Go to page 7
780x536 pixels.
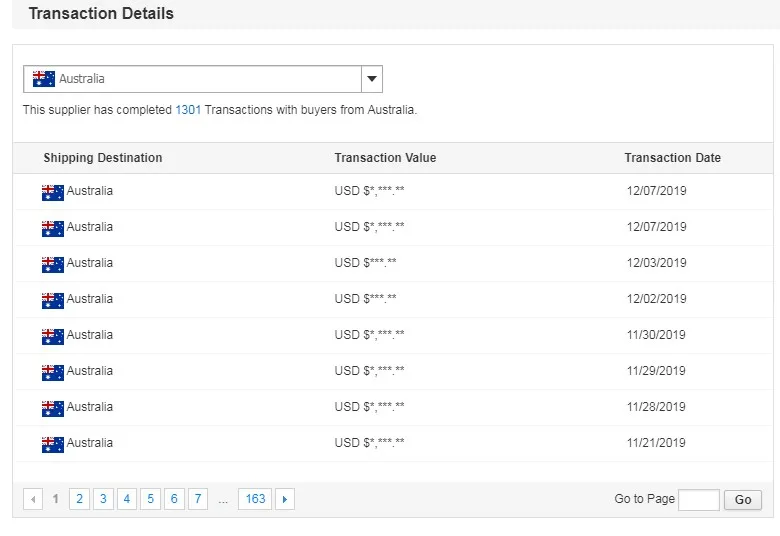pos(198,499)
